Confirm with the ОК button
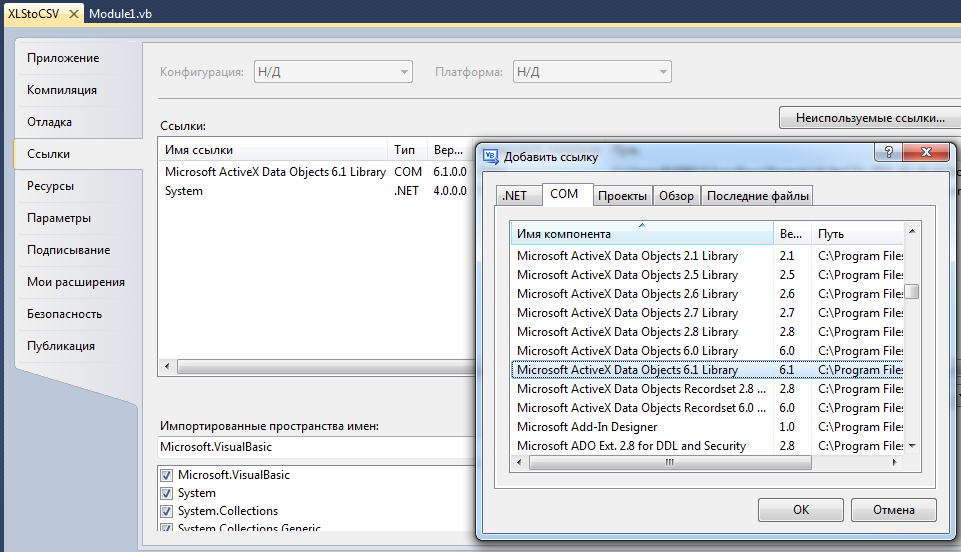 800,510
